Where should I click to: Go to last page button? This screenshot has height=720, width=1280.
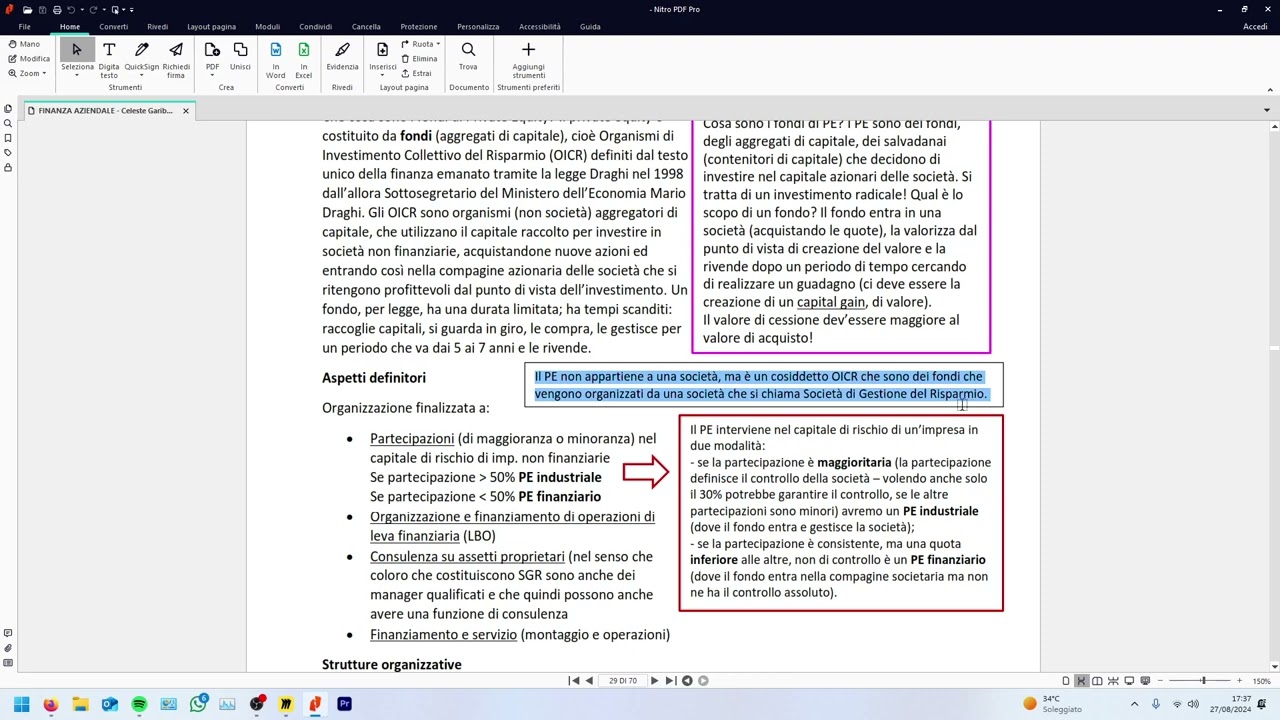(x=670, y=681)
